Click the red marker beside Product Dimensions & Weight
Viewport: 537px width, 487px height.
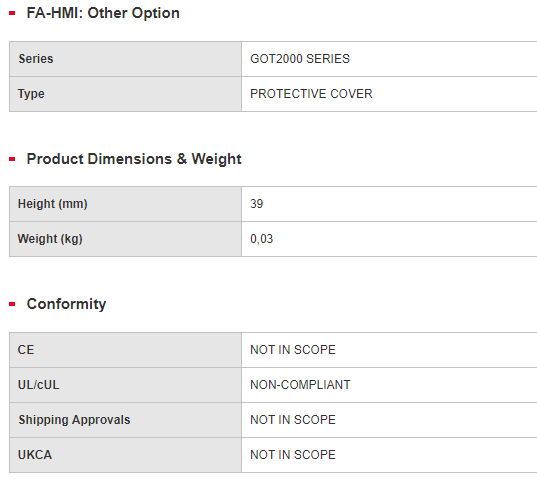point(12,159)
